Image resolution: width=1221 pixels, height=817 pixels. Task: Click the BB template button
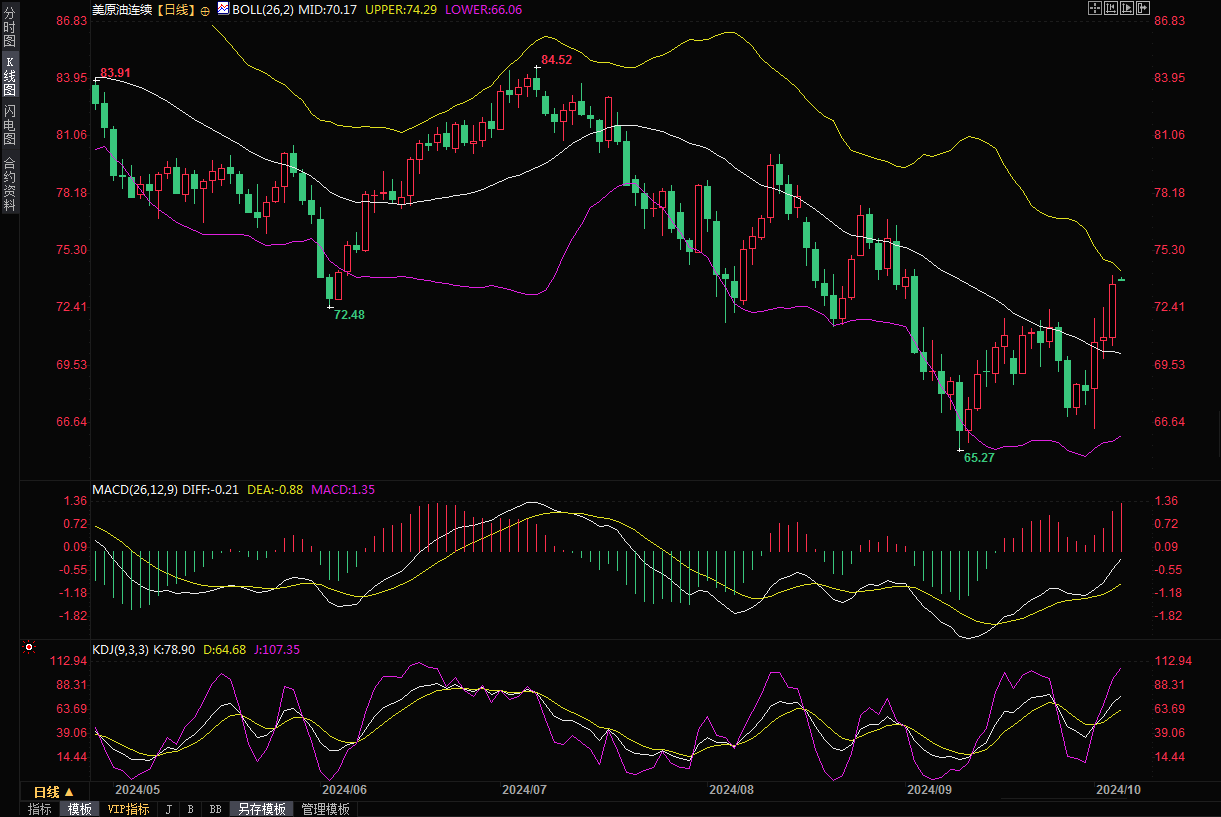pos(215,809)
